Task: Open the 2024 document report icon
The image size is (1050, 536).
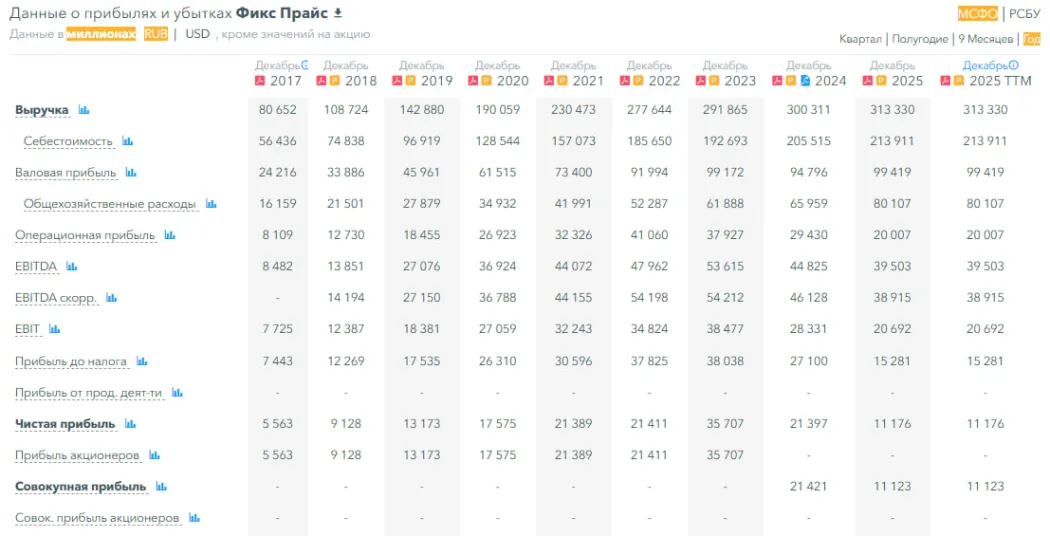Action: click(x=805, y=81)
